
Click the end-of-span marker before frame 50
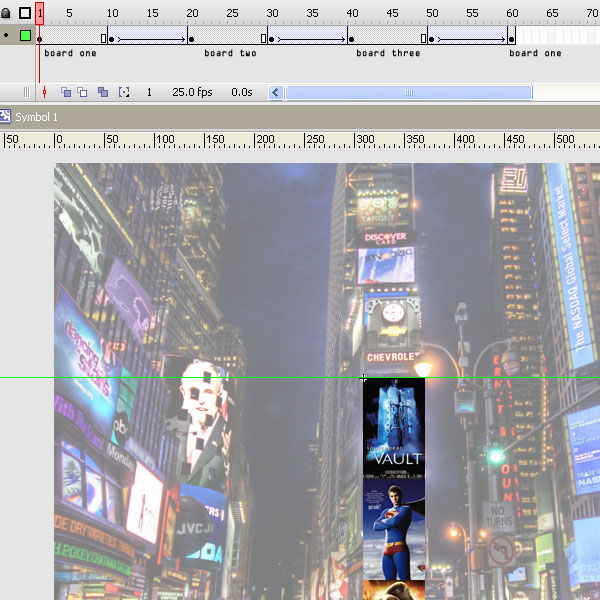[423, 38]
